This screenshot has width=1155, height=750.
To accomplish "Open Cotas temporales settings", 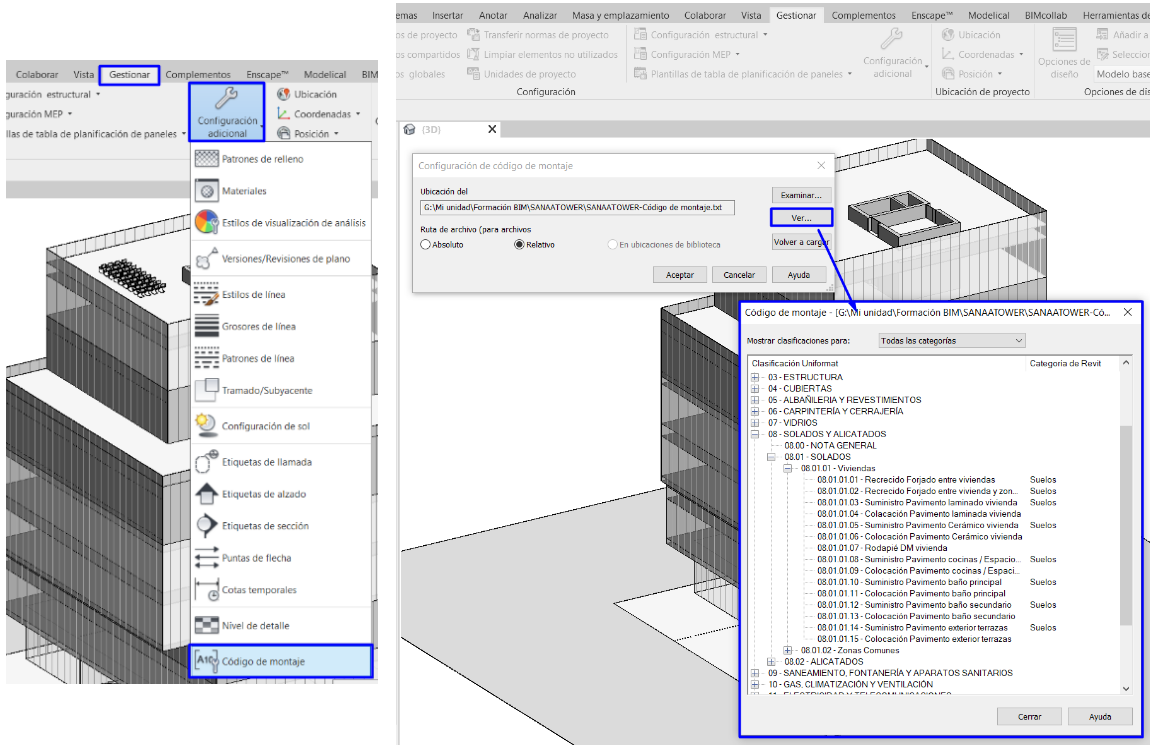I will (x=246, y=590).
